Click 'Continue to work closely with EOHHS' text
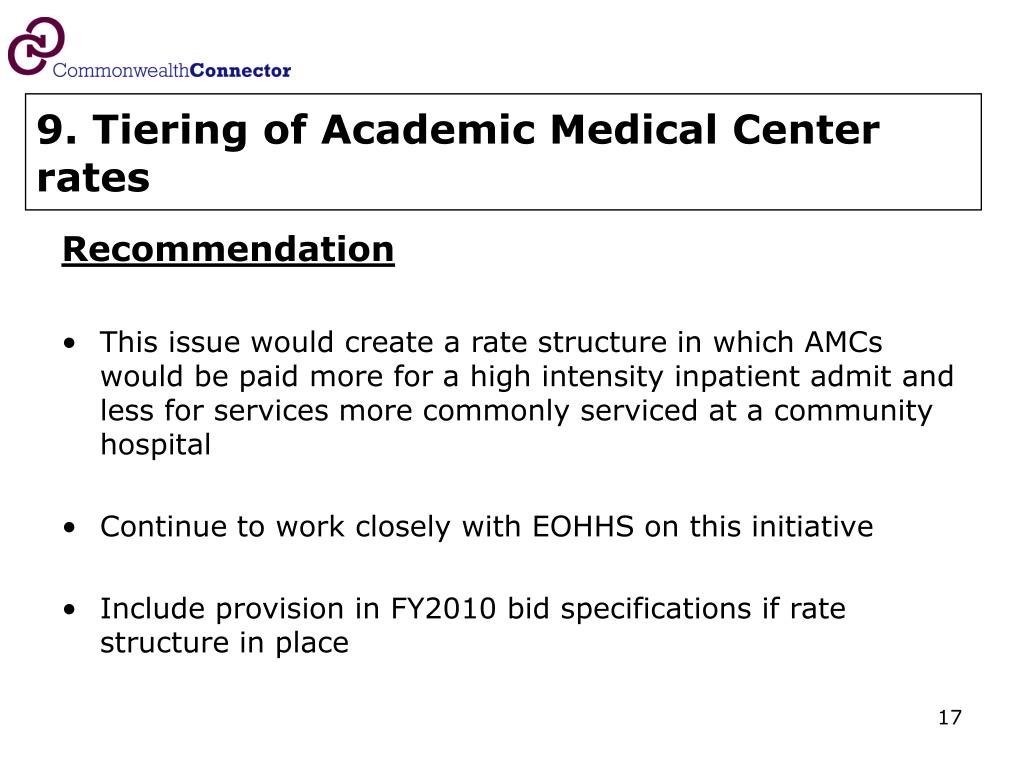The image size is (1024, 768). coord(367,527)
